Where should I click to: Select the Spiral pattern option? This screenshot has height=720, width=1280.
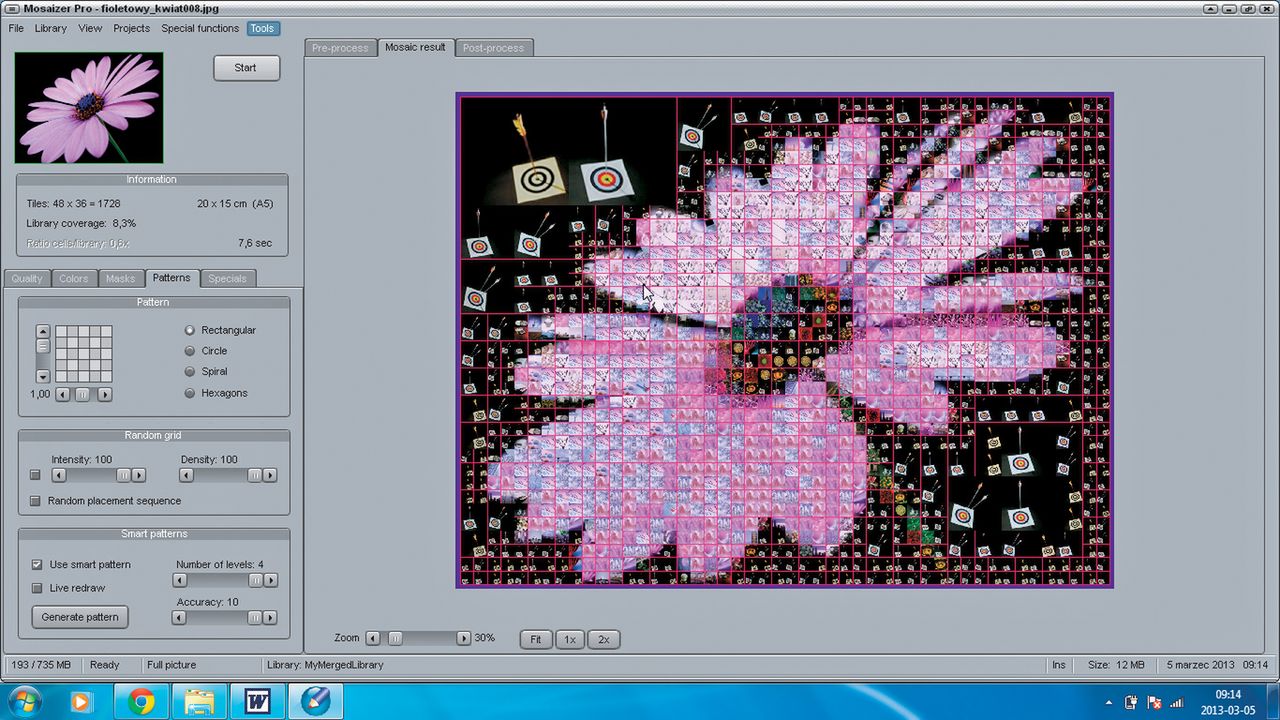click(190, 372)
